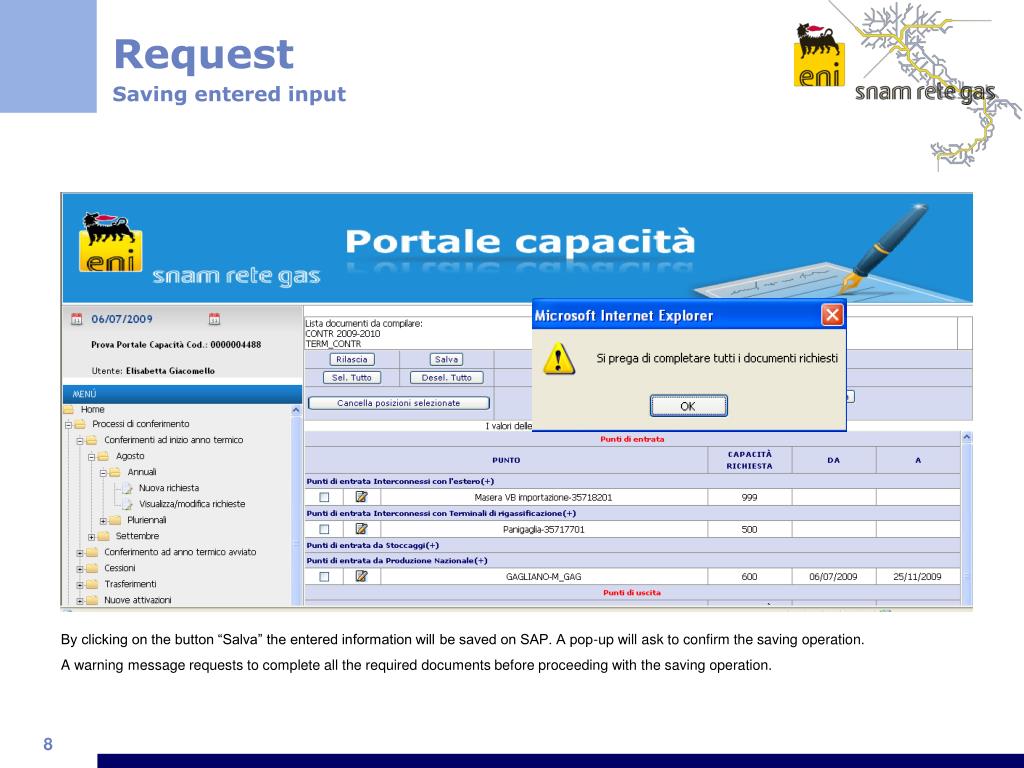Image resolution: width=1024 pixels, height=768 pixels.
Task: Open the Pluriennali folder entry
Action: [147, 520]
